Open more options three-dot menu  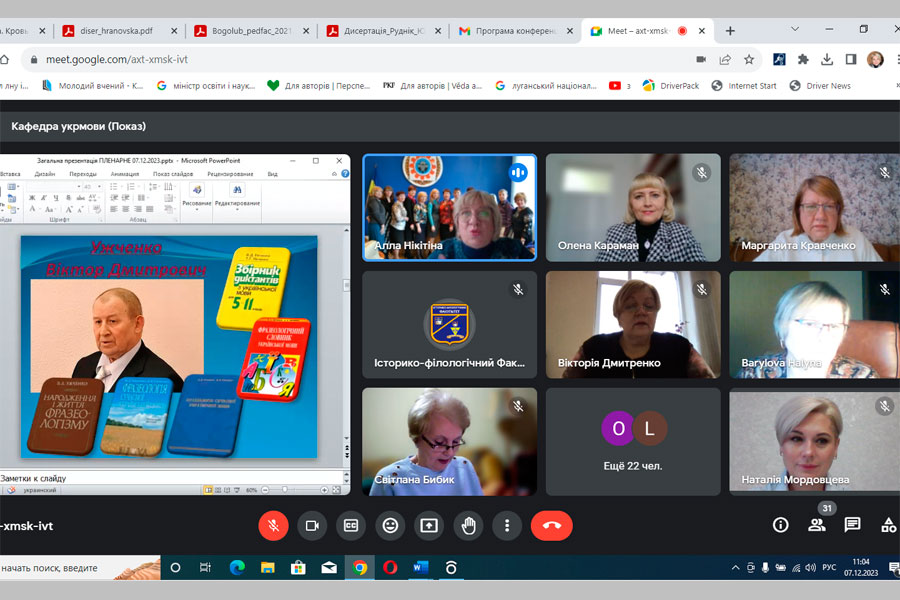point(507,525)
